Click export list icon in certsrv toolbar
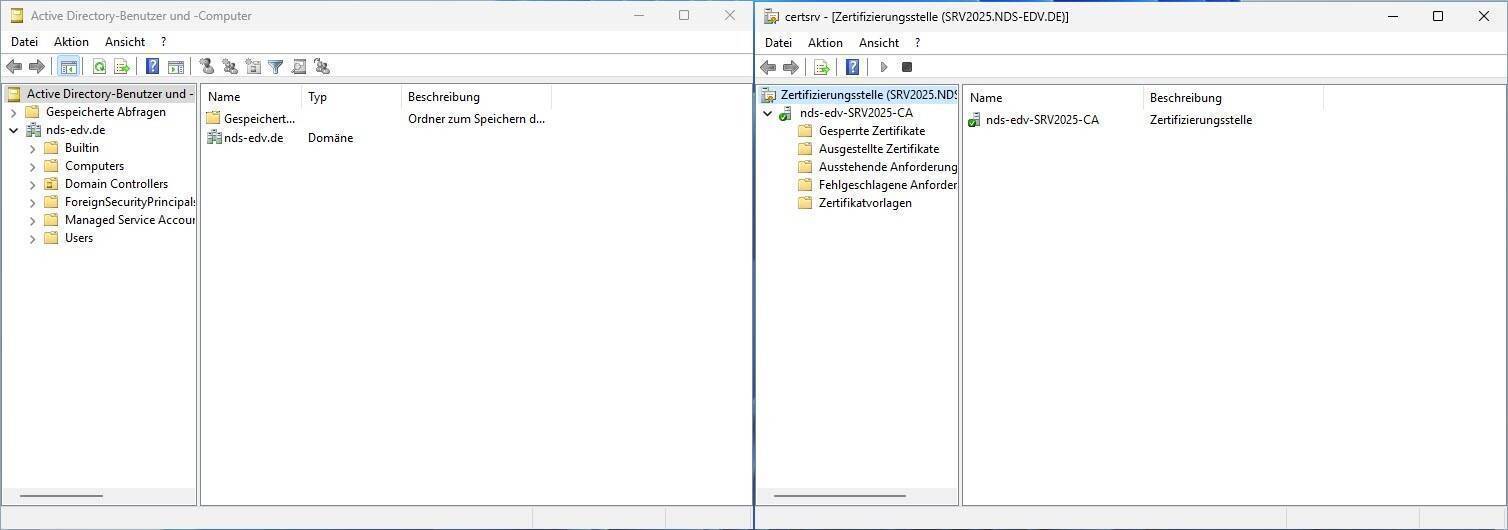Screen dimensions: 1508x530 point(822,67)
